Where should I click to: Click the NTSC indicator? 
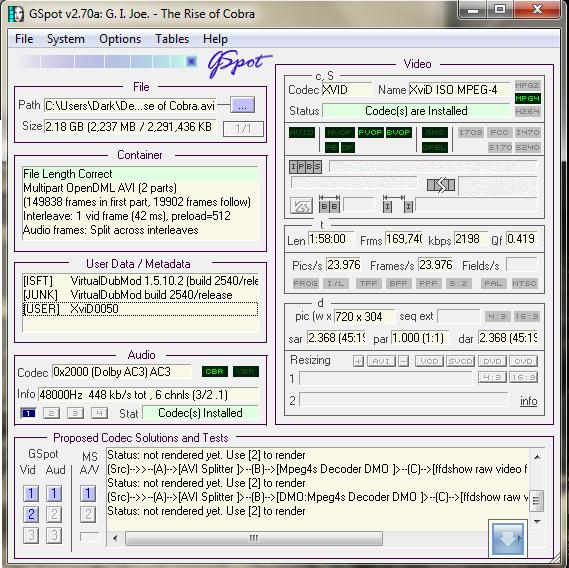tap(524, 283)
